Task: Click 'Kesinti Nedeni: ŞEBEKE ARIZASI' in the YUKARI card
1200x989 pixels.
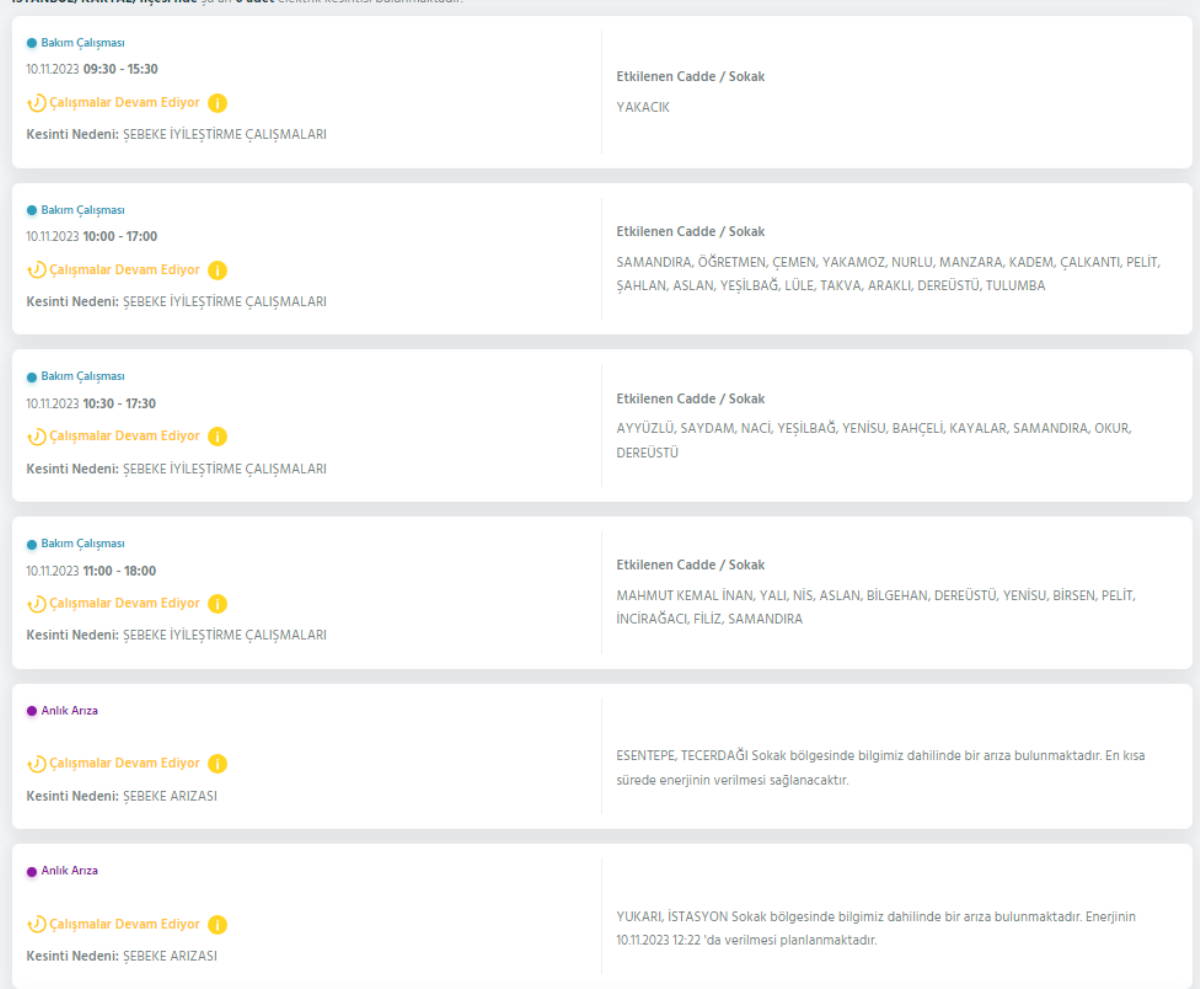Action: tap(121, 956)
